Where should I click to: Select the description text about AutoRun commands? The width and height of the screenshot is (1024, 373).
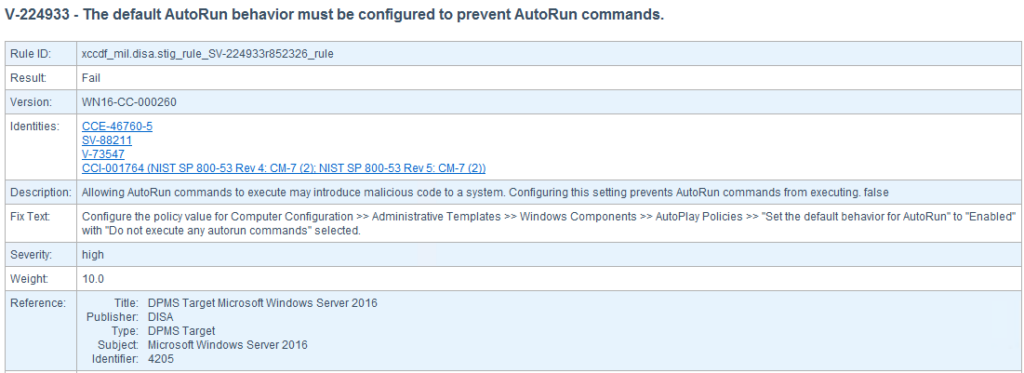pos(485,193)
